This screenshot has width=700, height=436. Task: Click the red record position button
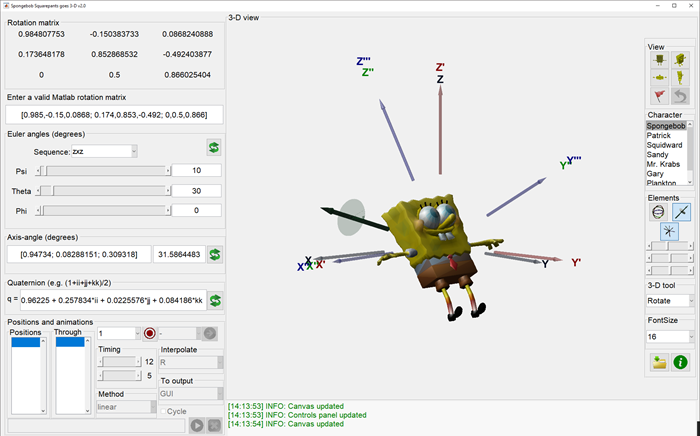coord(150,333)
